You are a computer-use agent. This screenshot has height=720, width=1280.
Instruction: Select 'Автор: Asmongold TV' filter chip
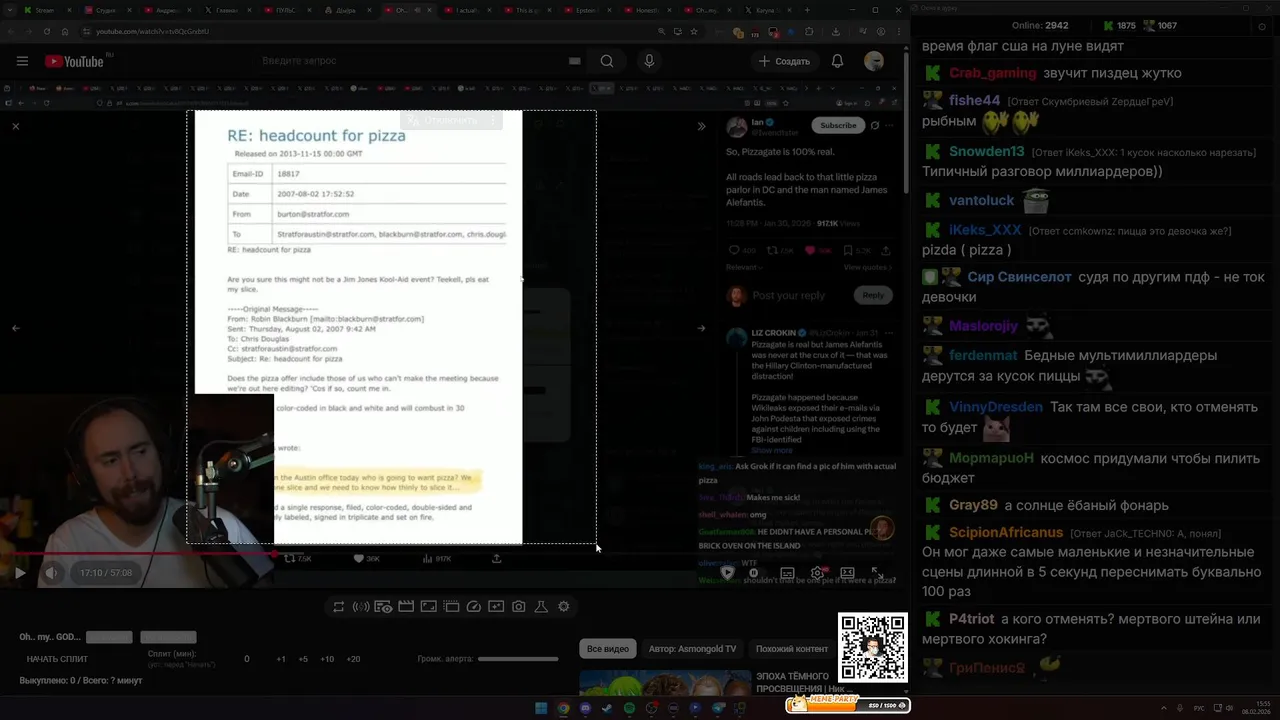point(692,648)
